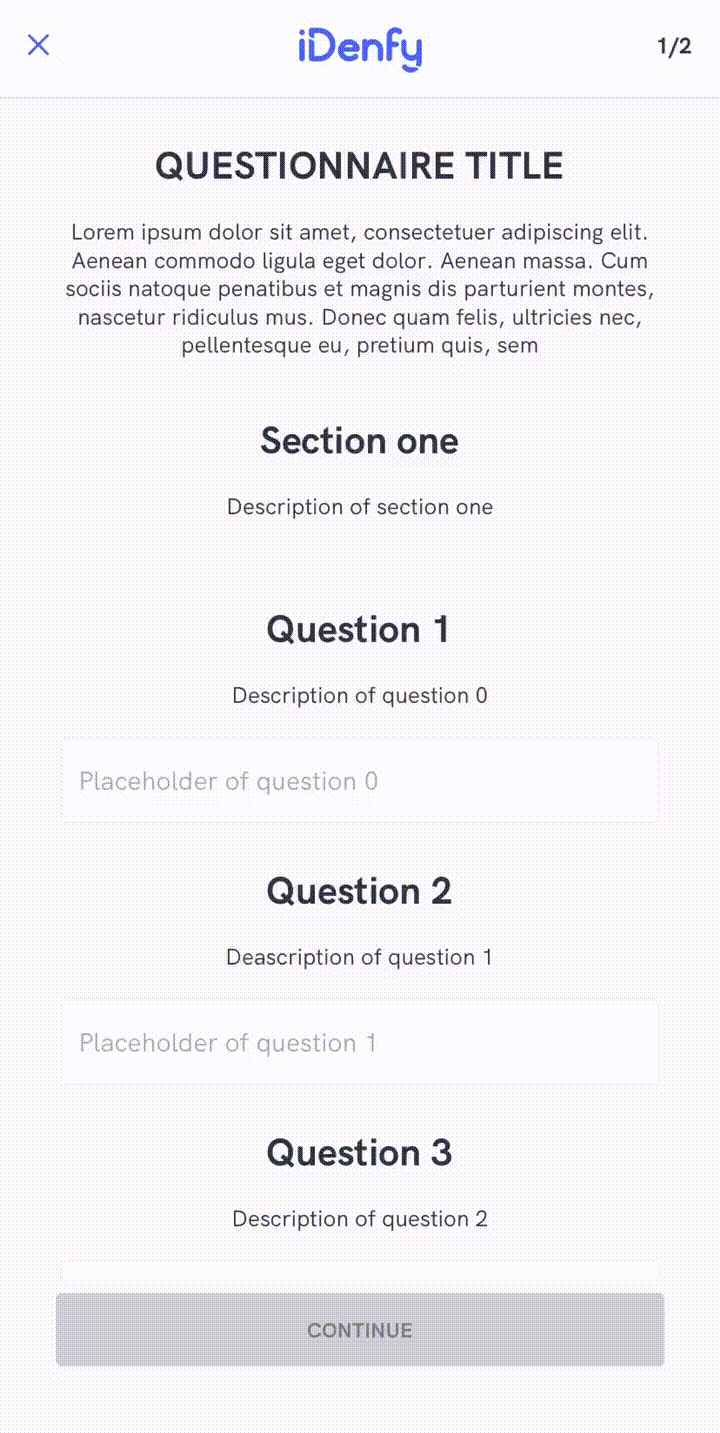This screenshot has height=1433, width=720.
Task: Click the iDenfy logo
Action: (x=360, y=48)
